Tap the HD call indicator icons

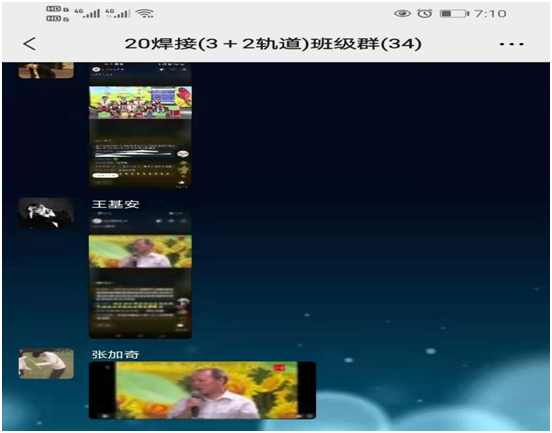[x=57, y=14]
